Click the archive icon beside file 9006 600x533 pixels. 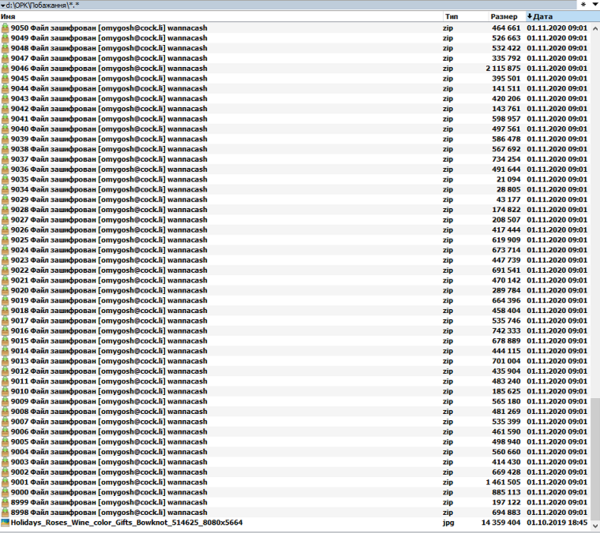(5, 432)
